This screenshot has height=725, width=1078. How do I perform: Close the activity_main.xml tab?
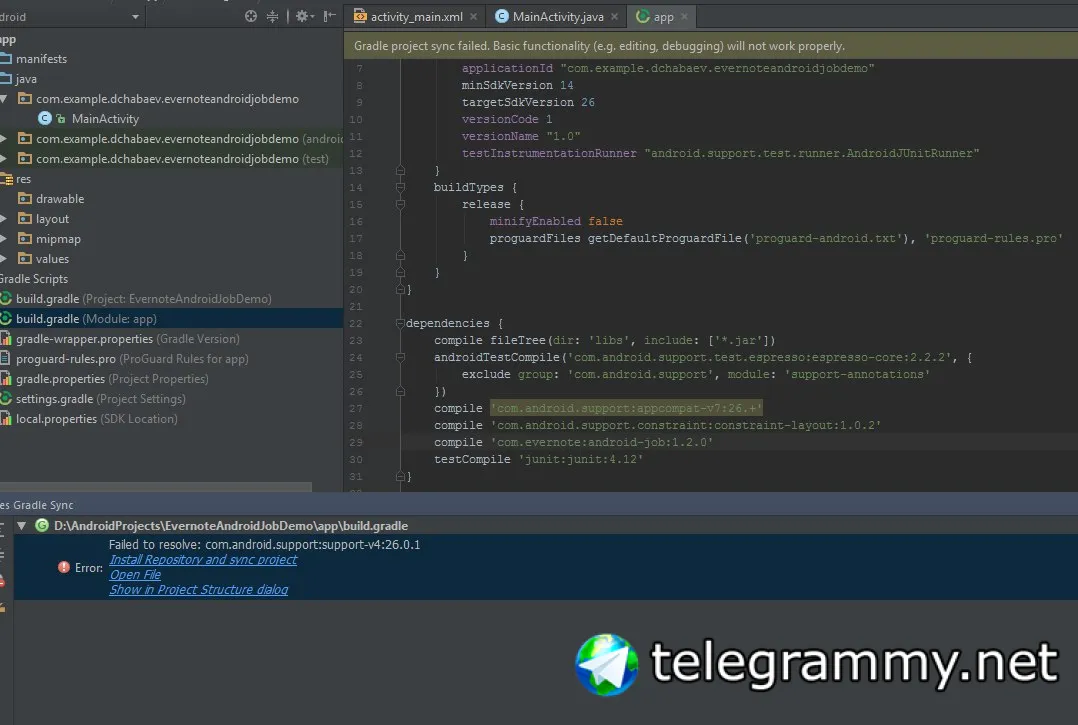coord(473,16)
